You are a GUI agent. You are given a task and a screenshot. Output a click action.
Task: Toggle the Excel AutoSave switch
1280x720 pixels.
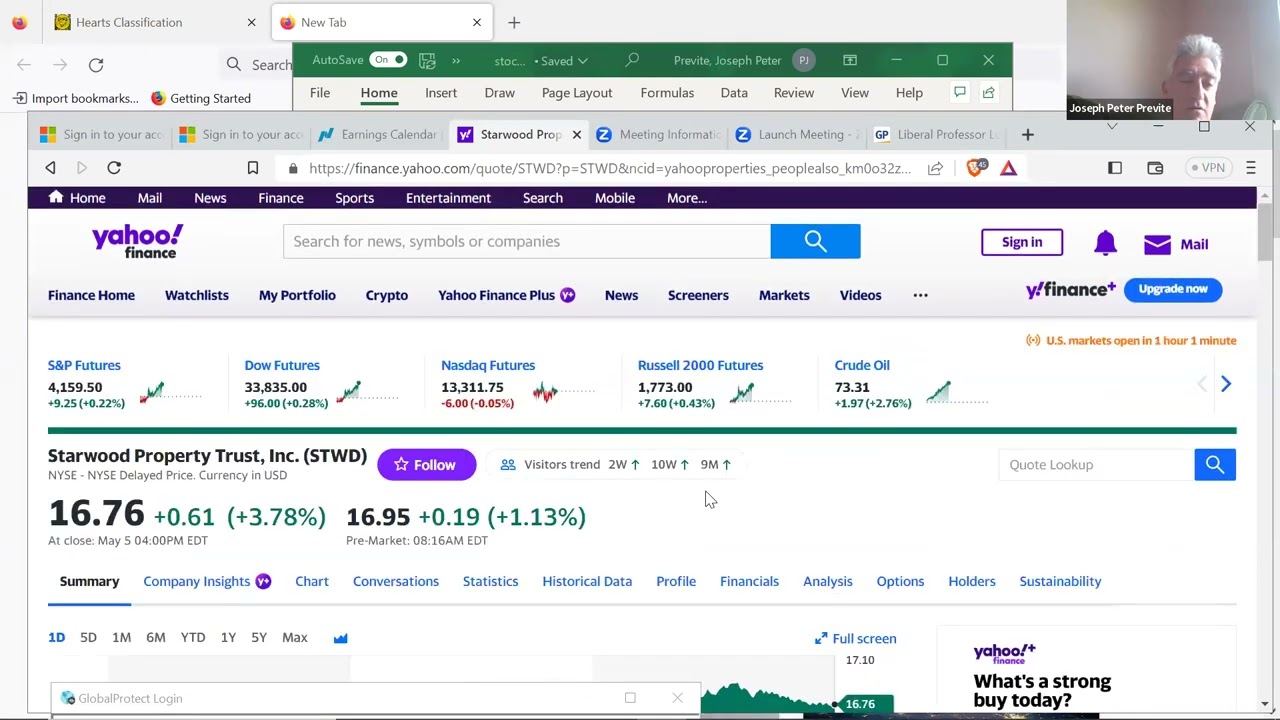pos(388,60)
